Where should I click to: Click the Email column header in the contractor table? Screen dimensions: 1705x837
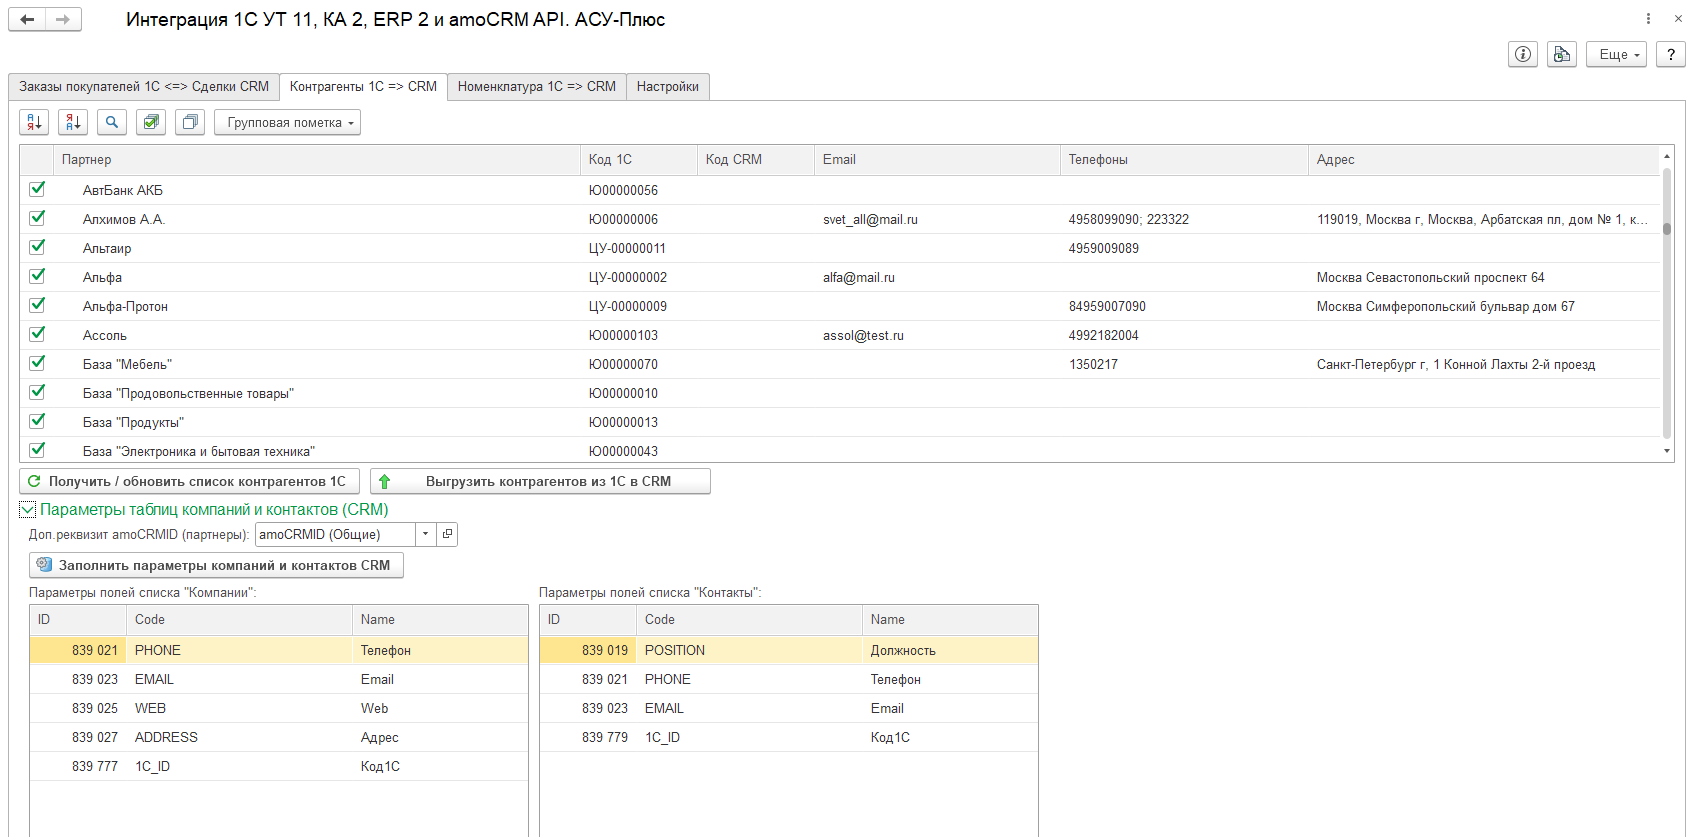point(937,160)
